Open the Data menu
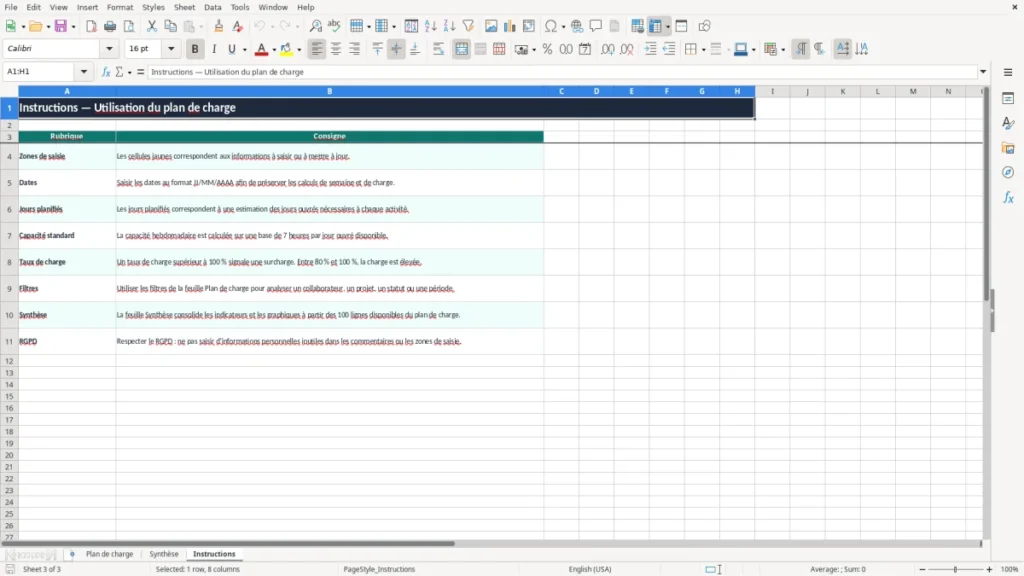 [x=212, y=7]
